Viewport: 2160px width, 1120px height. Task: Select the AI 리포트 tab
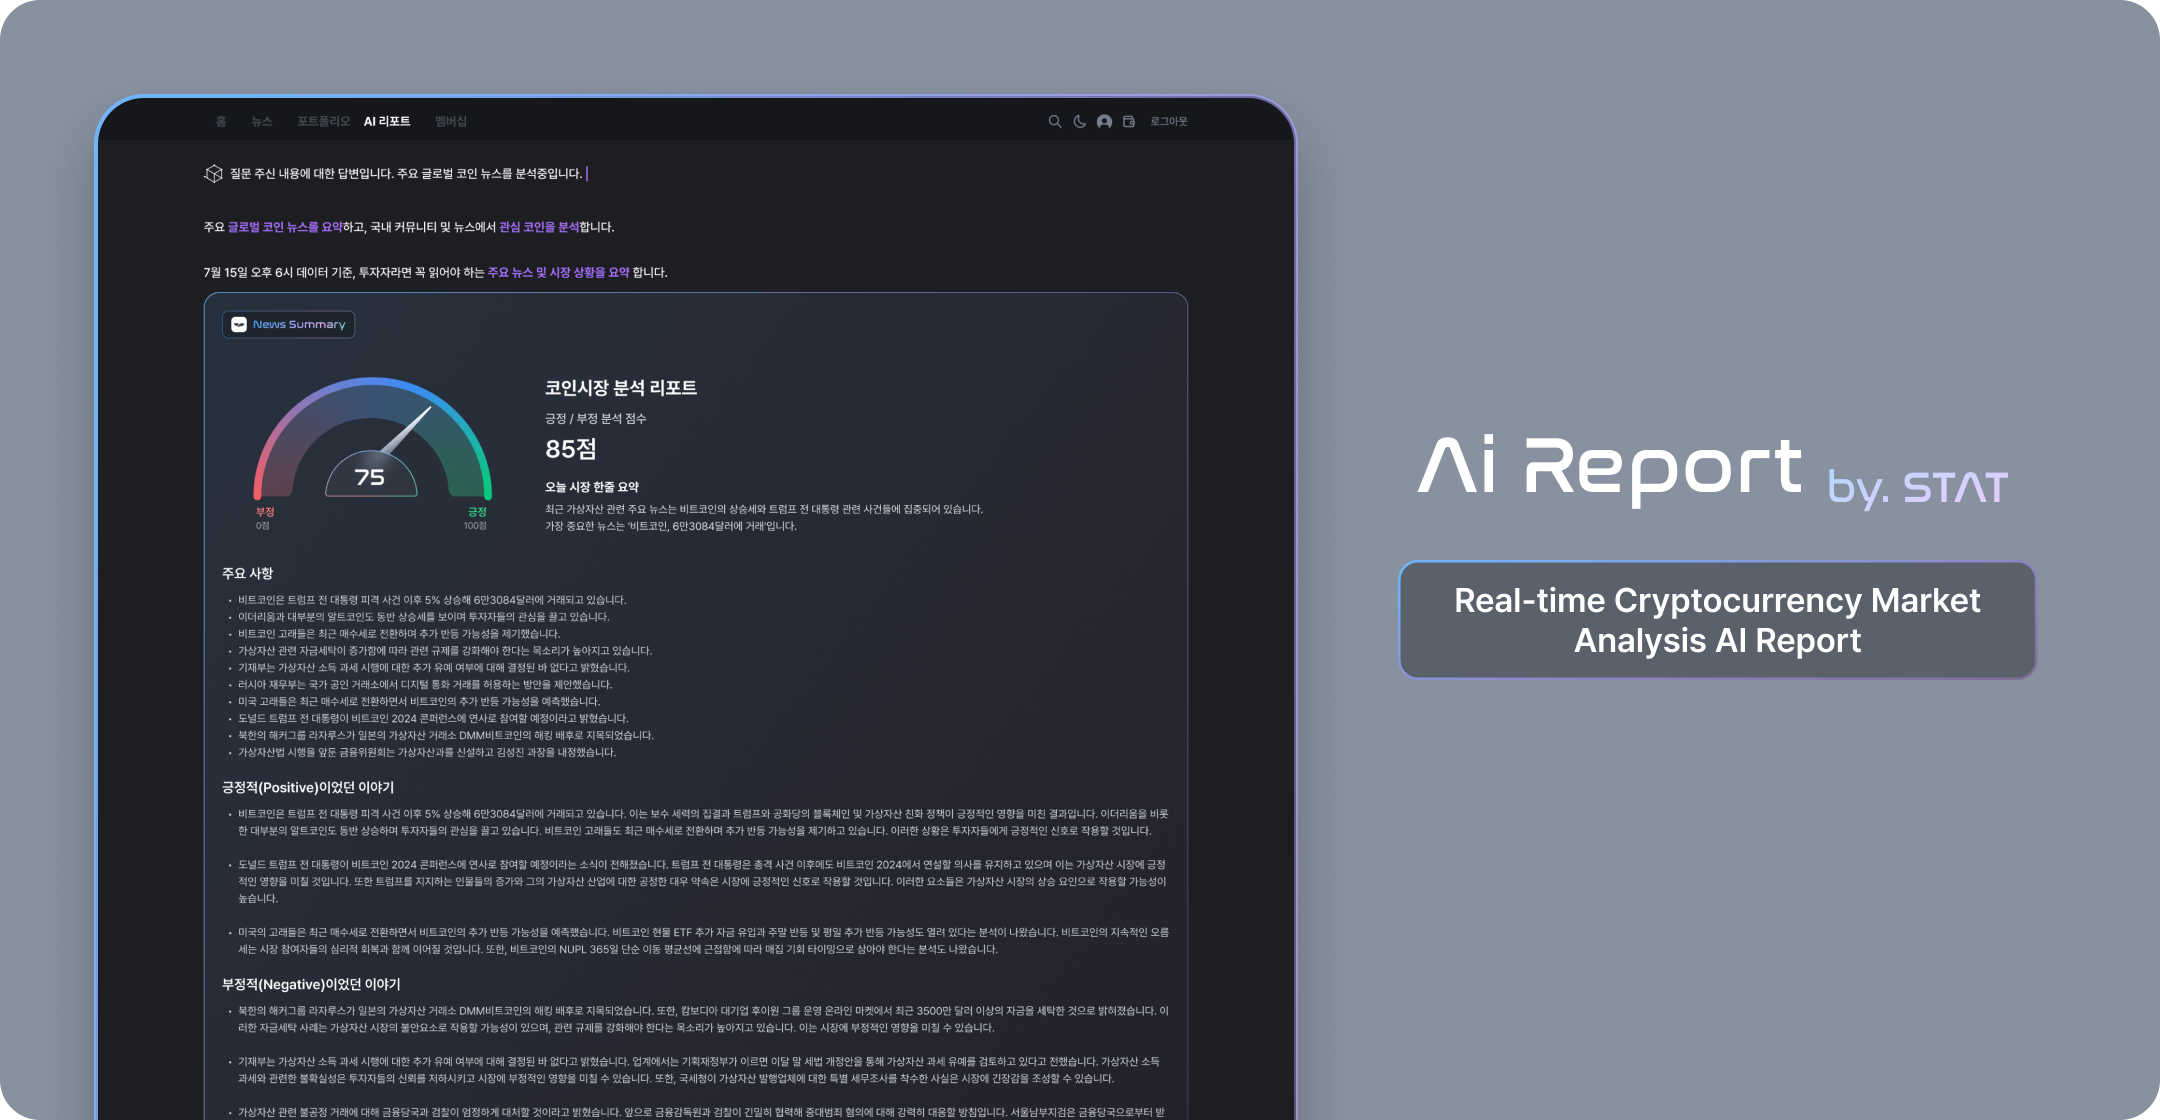coord(387,121)
